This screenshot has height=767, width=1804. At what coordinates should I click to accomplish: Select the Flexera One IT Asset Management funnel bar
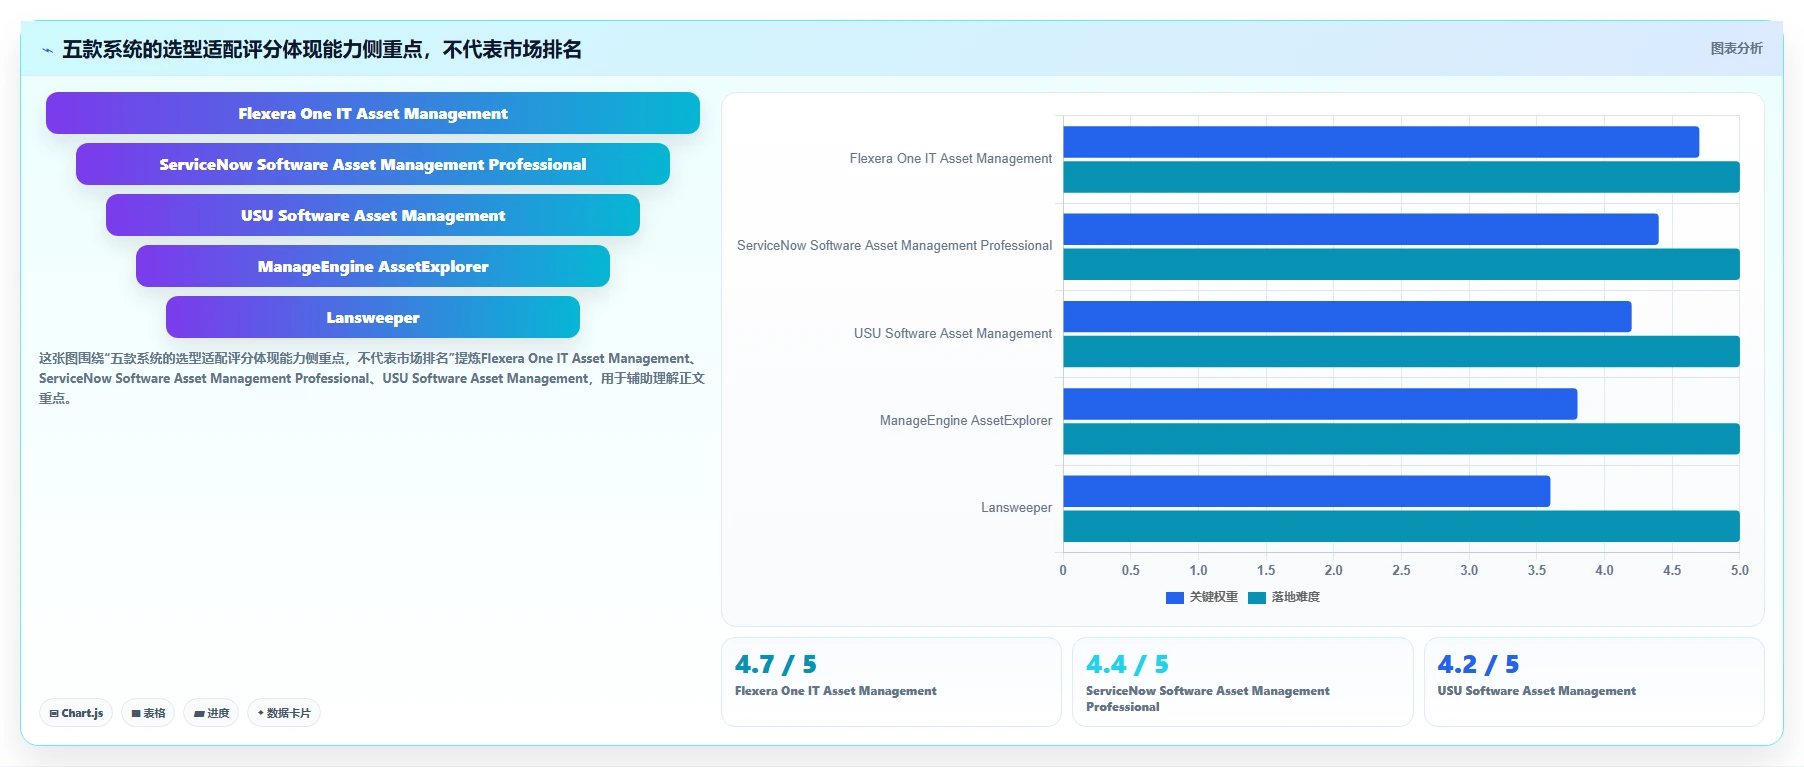click(373, 113)
